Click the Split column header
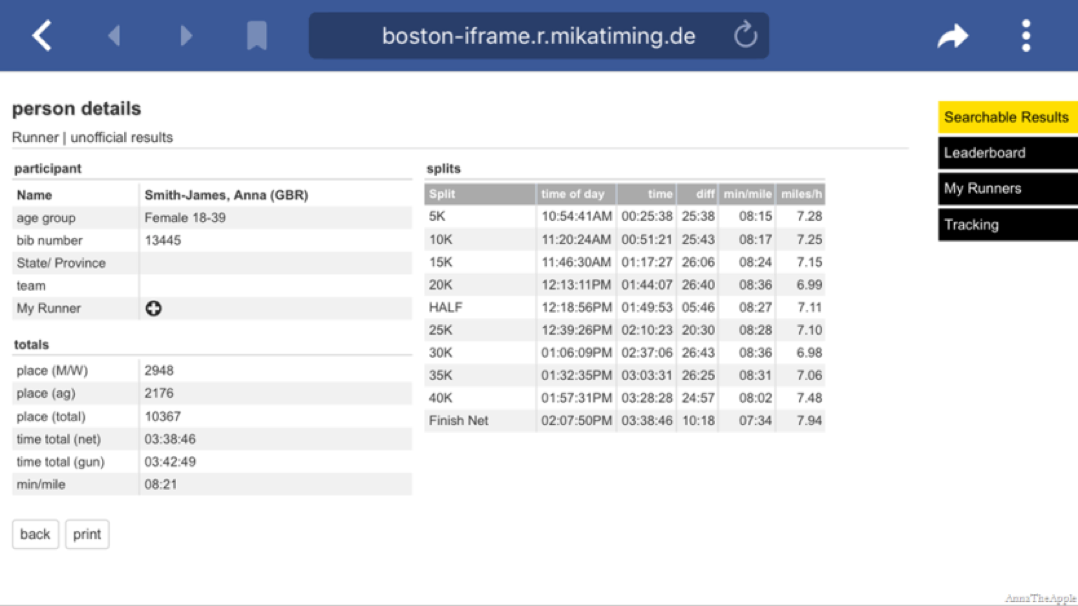 tap(480, 194)
